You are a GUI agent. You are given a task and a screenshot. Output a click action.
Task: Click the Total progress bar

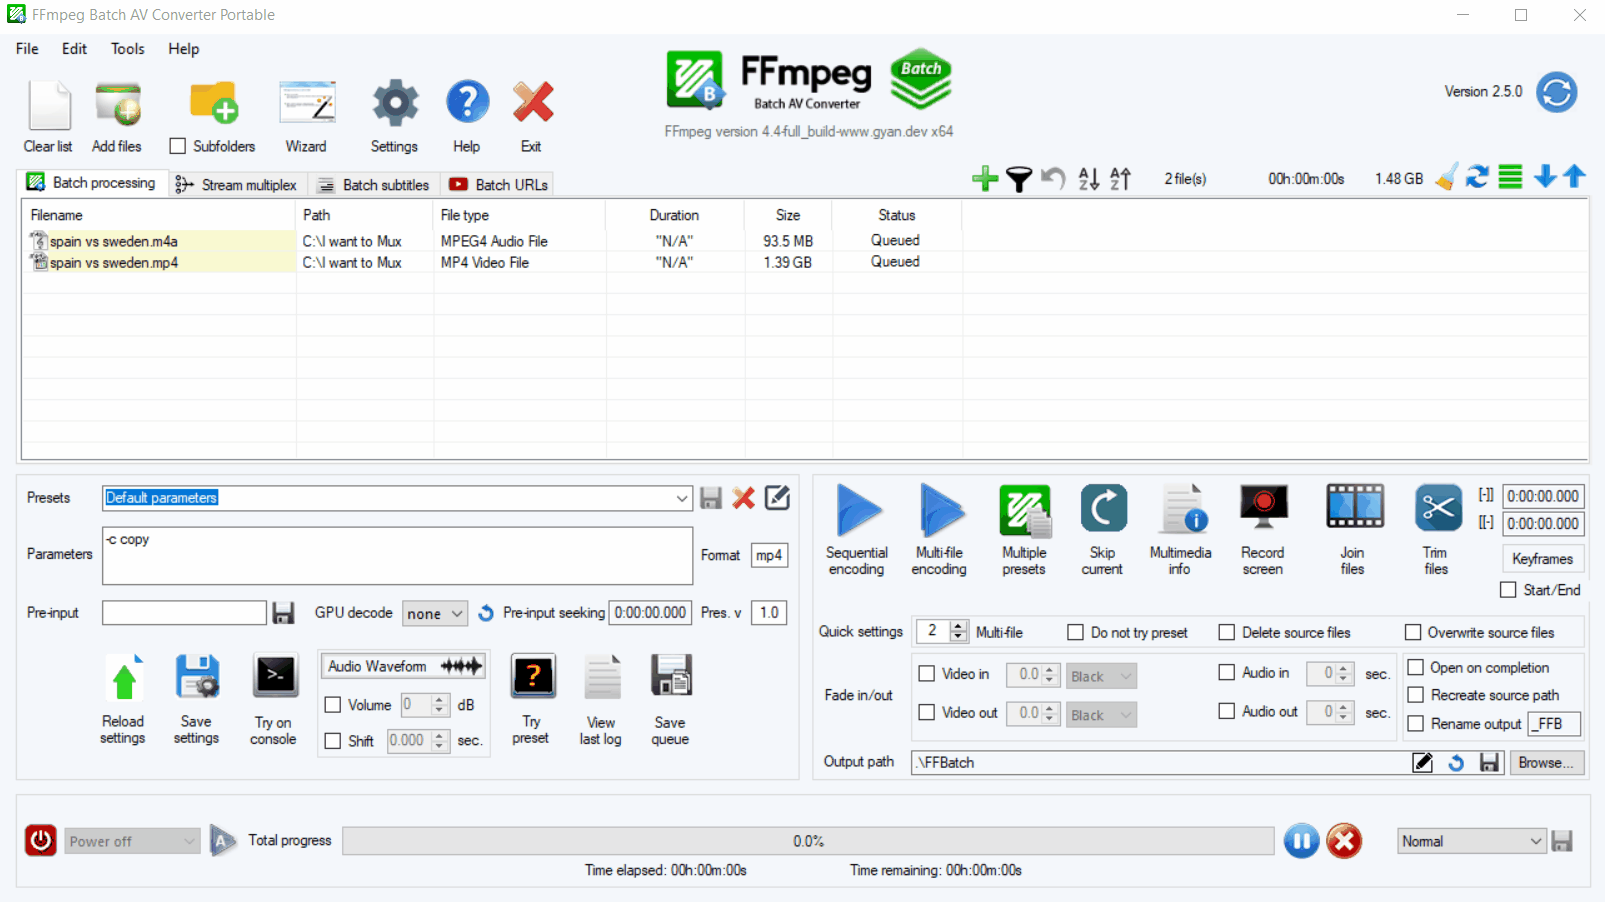pos(808,841)
